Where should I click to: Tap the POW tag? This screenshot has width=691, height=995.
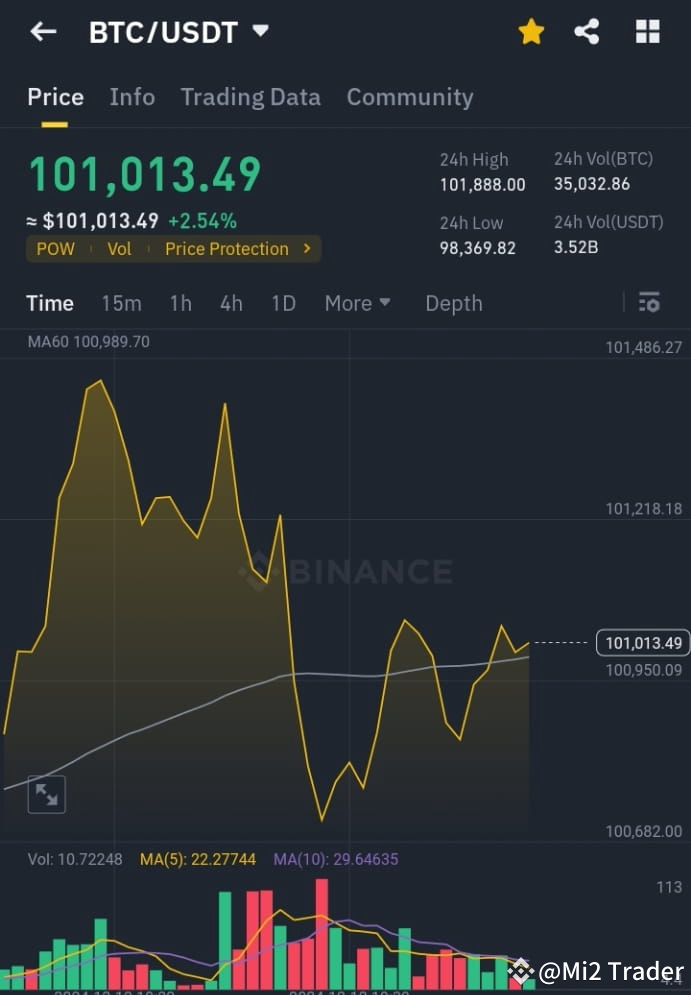pyautogui.click(x=55, y=249)
